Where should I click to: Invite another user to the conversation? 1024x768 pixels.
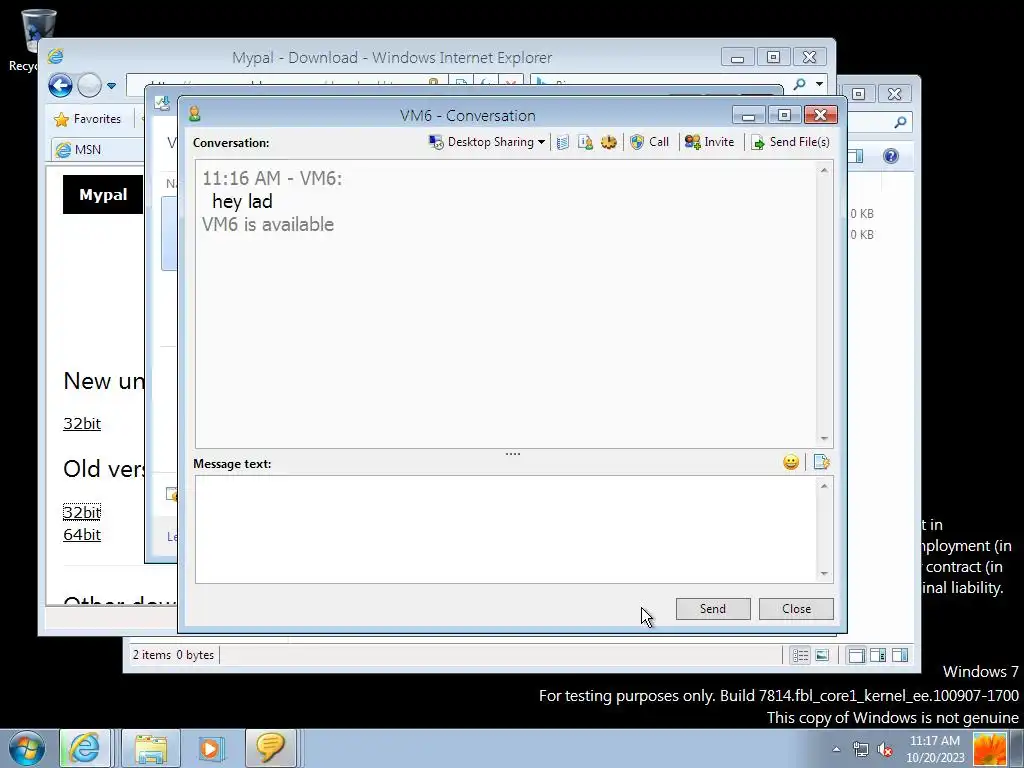(709, 142)
